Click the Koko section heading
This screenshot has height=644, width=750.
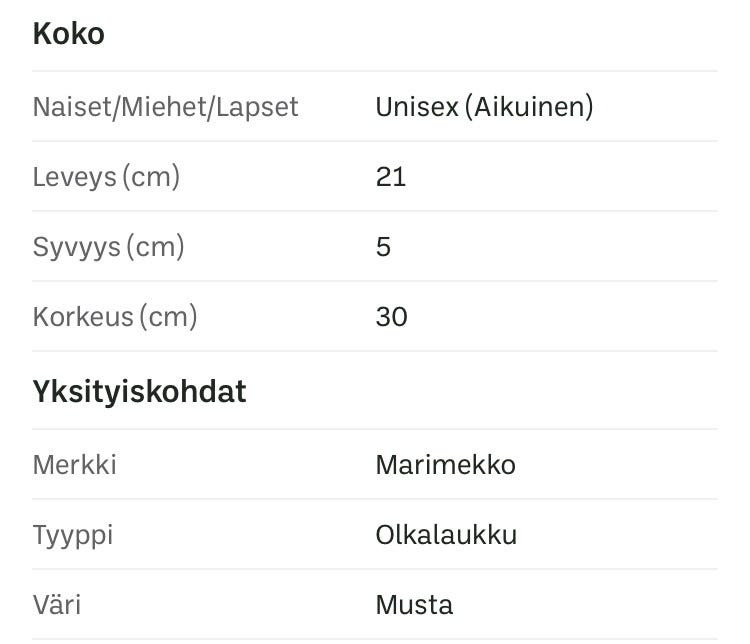click(x=68, y=34)
